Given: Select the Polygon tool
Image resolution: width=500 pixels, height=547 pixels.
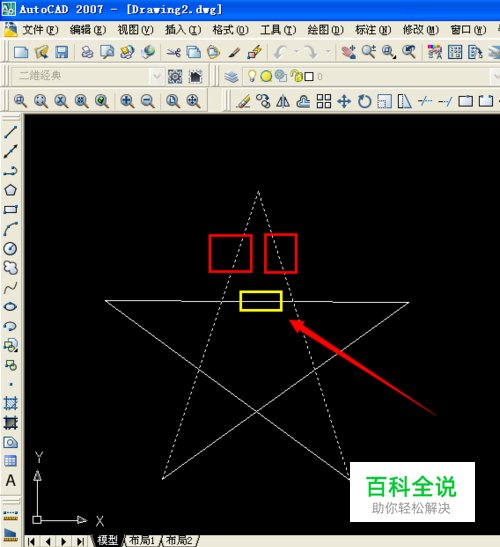Looking at the screenshot, I should (10, 190).
